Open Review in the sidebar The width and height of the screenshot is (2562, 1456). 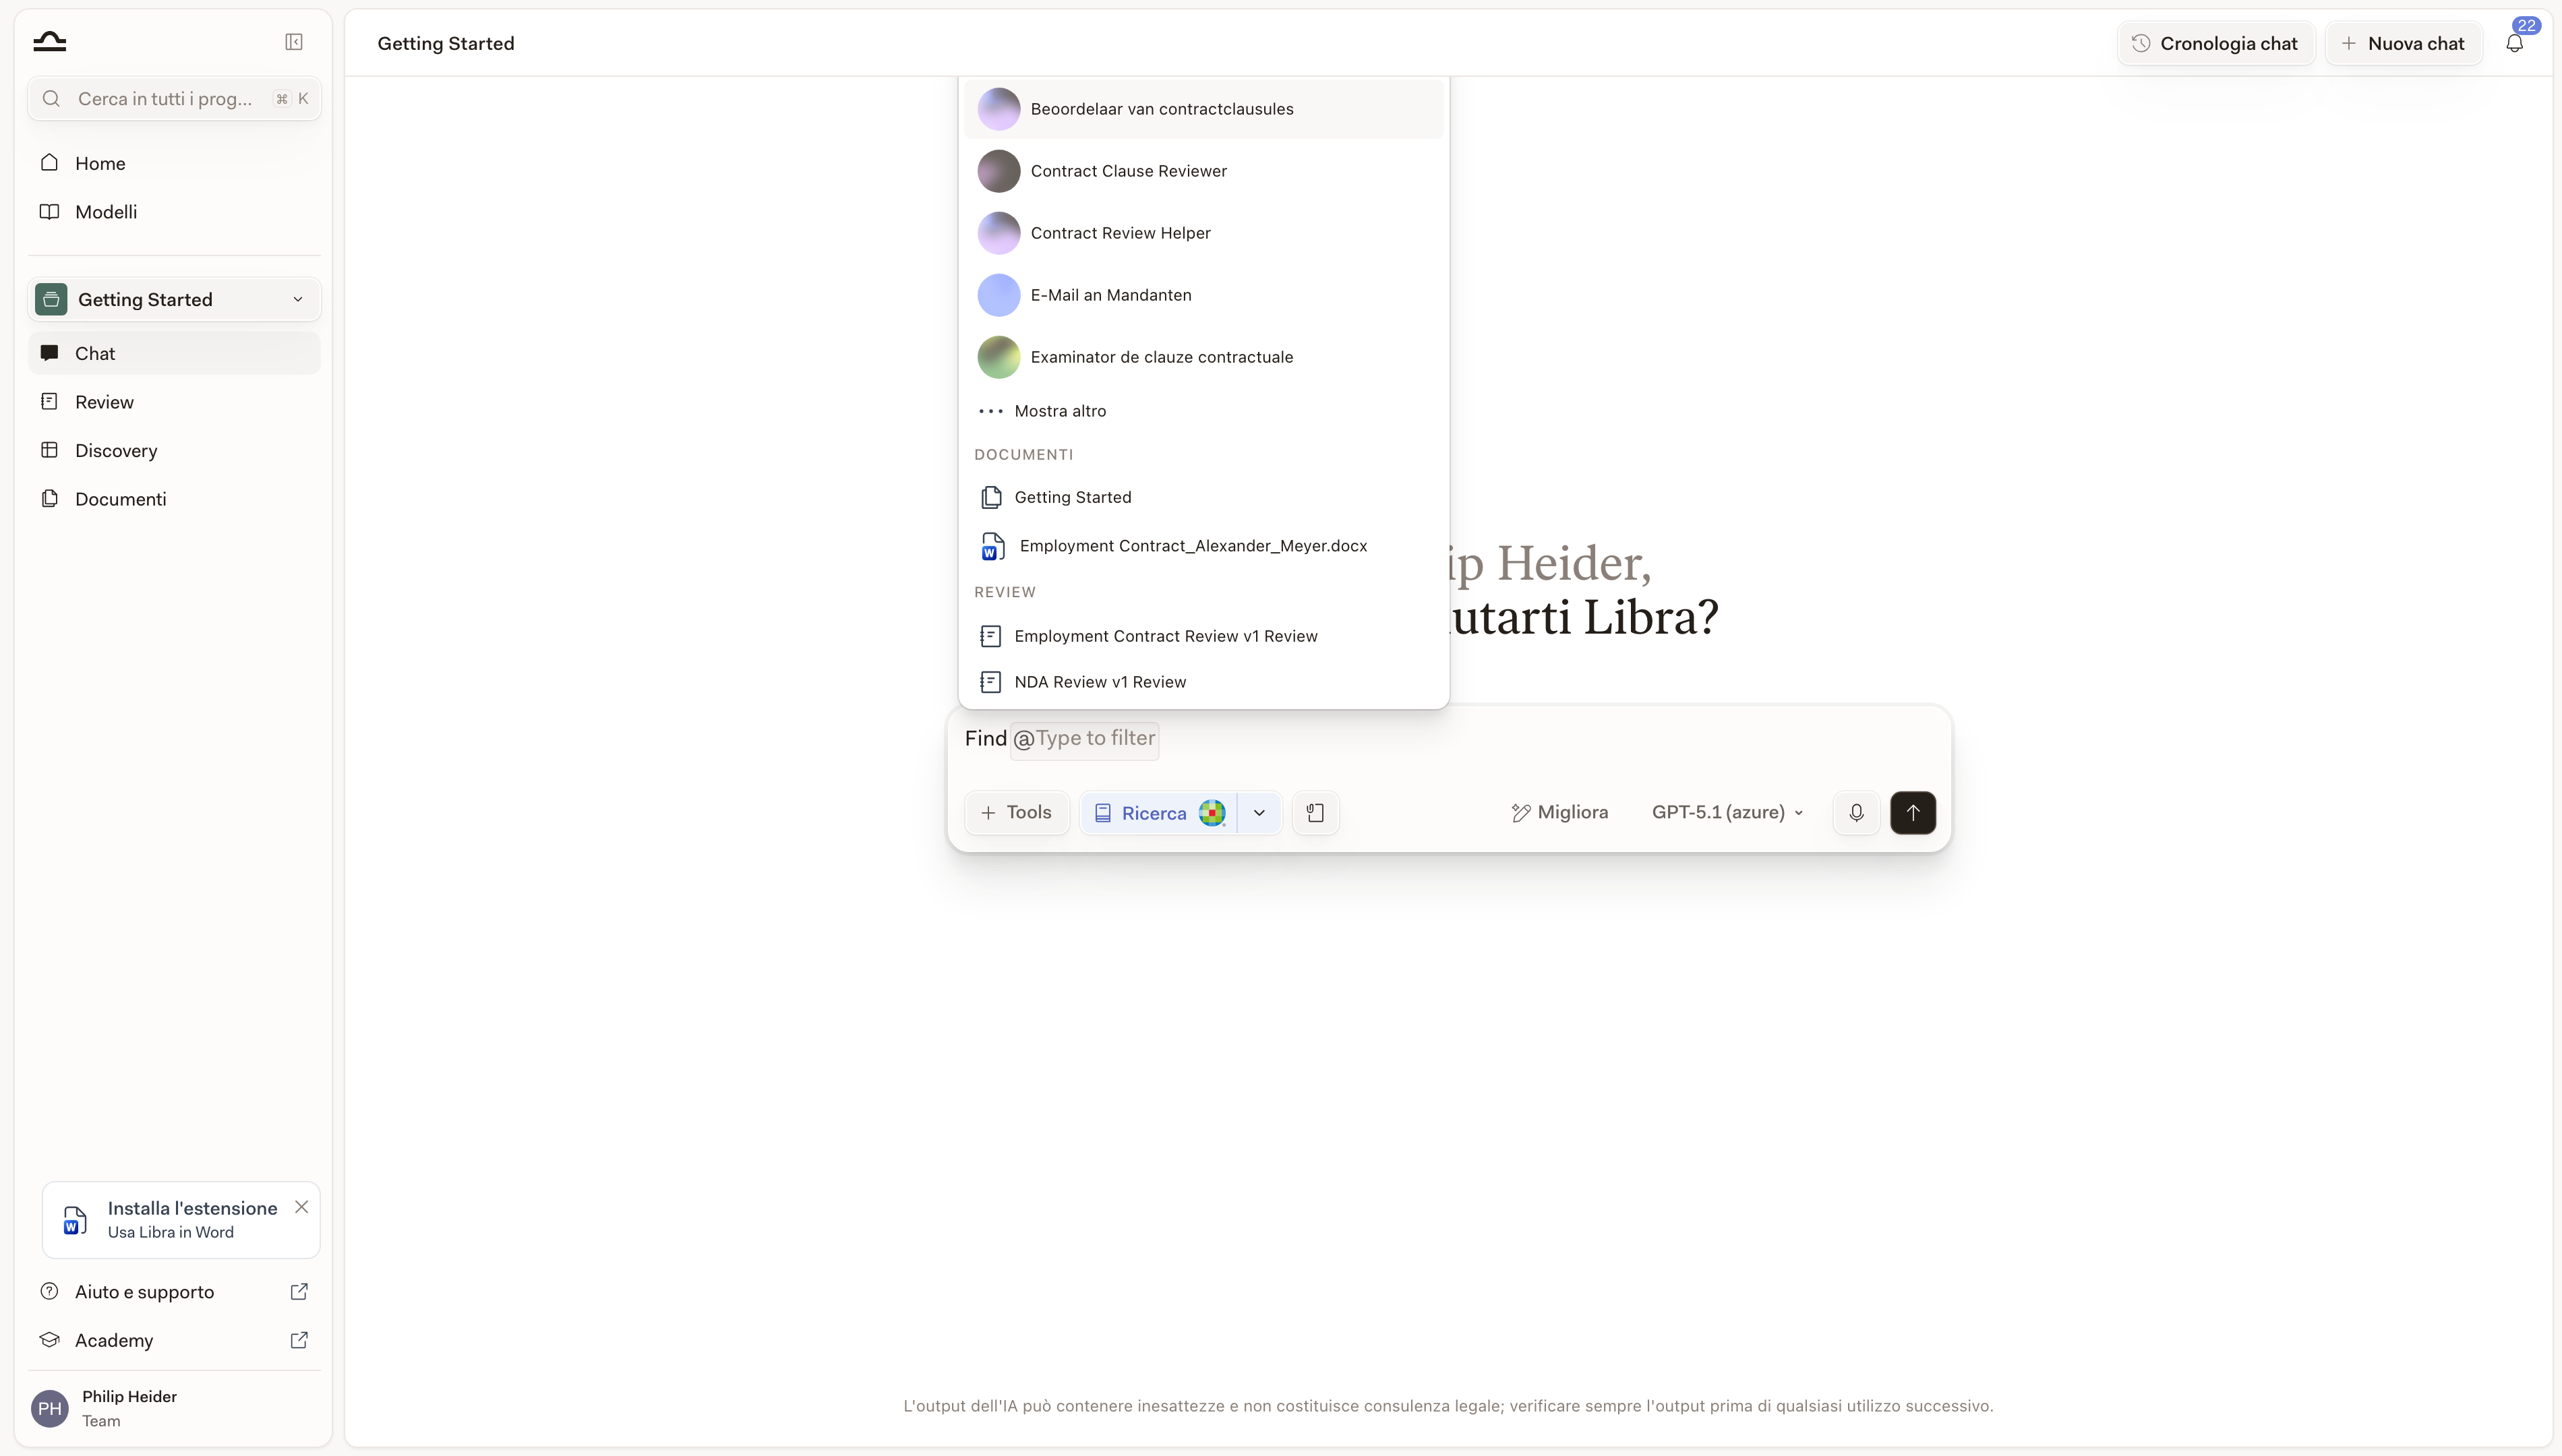[x=174, y=402]
